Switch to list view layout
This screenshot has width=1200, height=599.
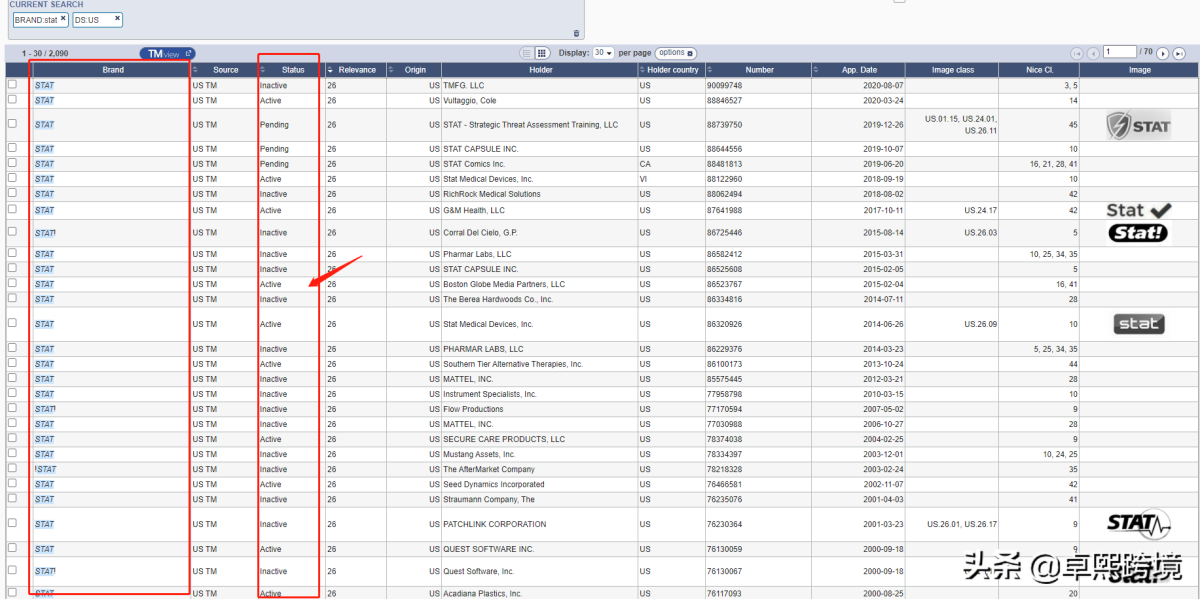(527, 53)
